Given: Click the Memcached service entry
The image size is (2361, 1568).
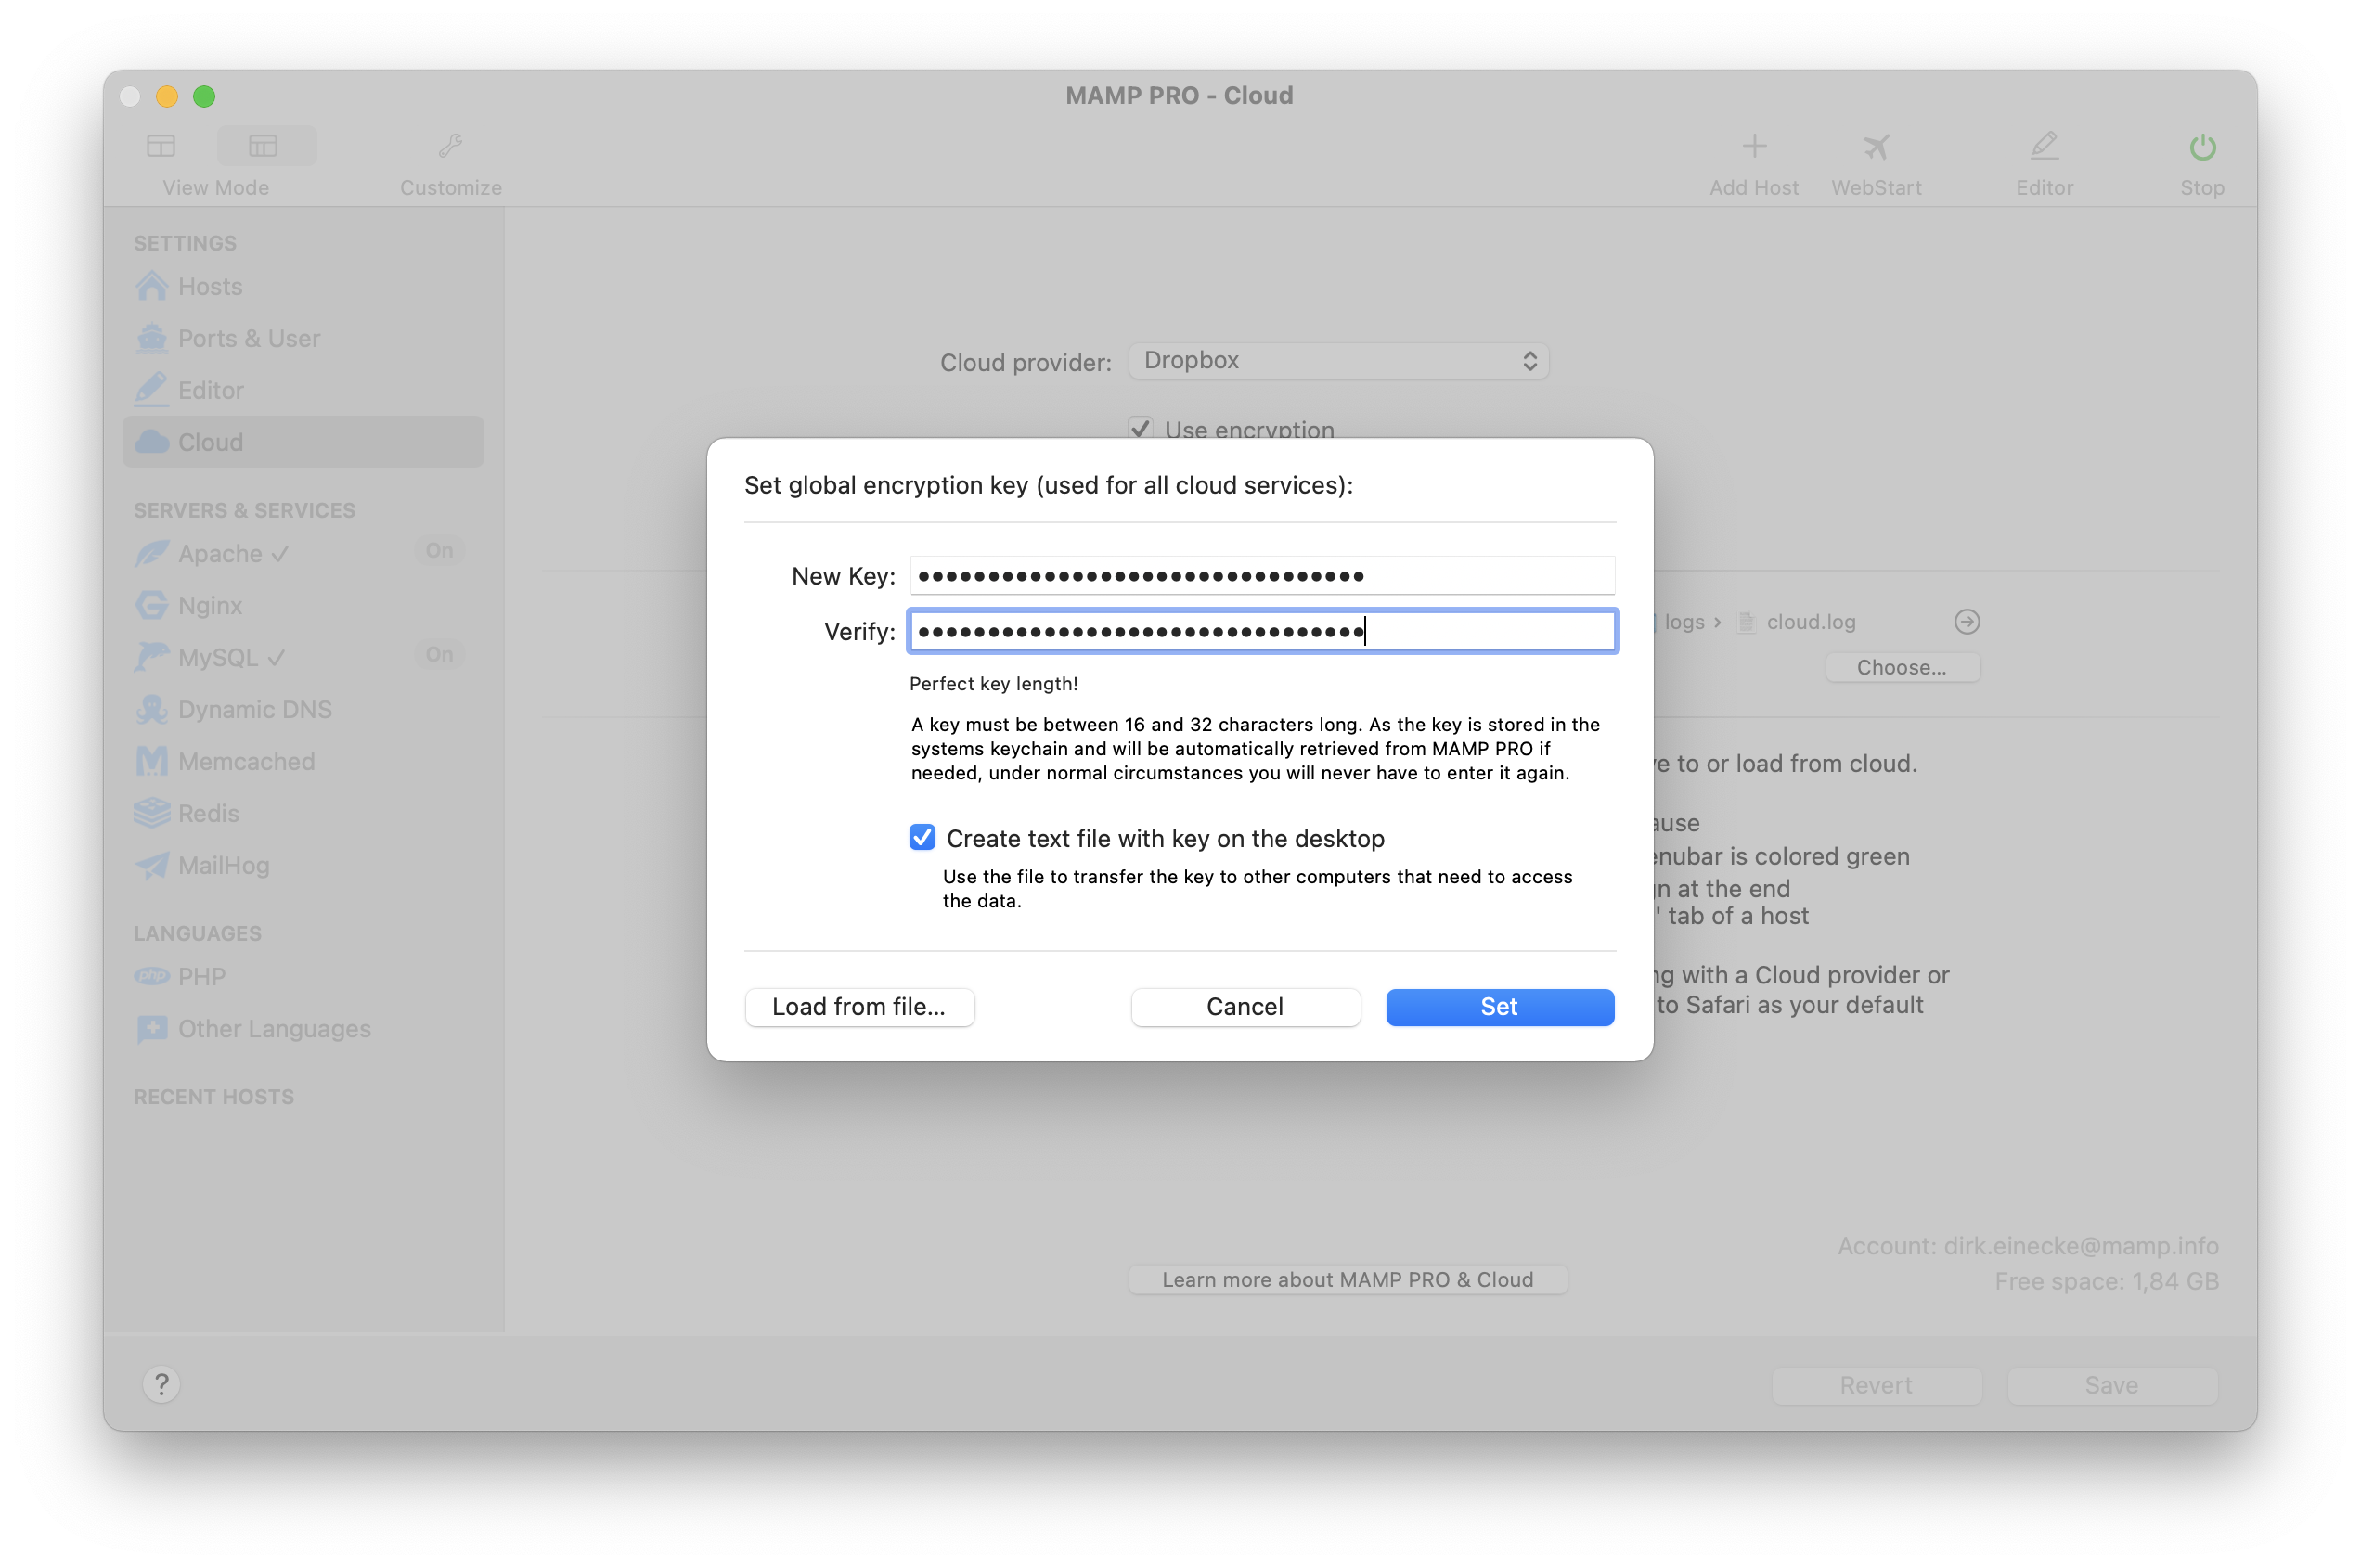Looking at the screenshot, I should (246, 761).
